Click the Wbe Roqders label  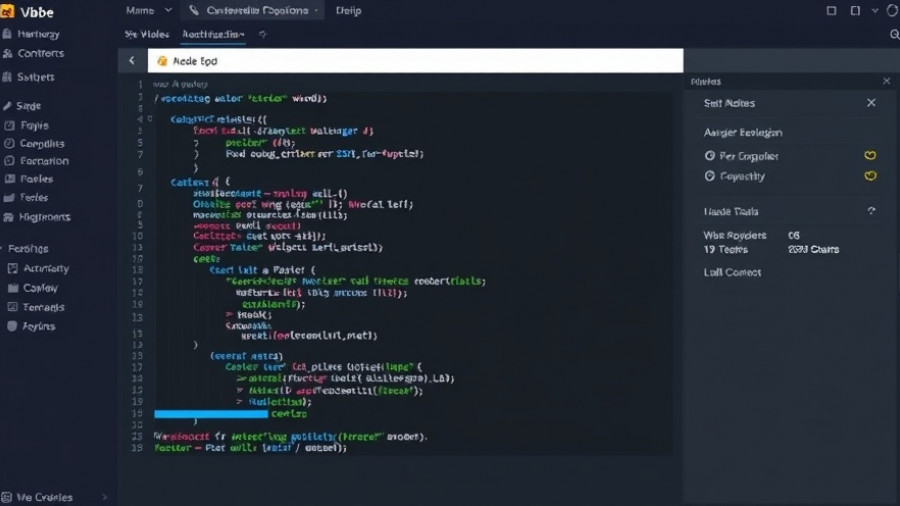pos(735,235)
